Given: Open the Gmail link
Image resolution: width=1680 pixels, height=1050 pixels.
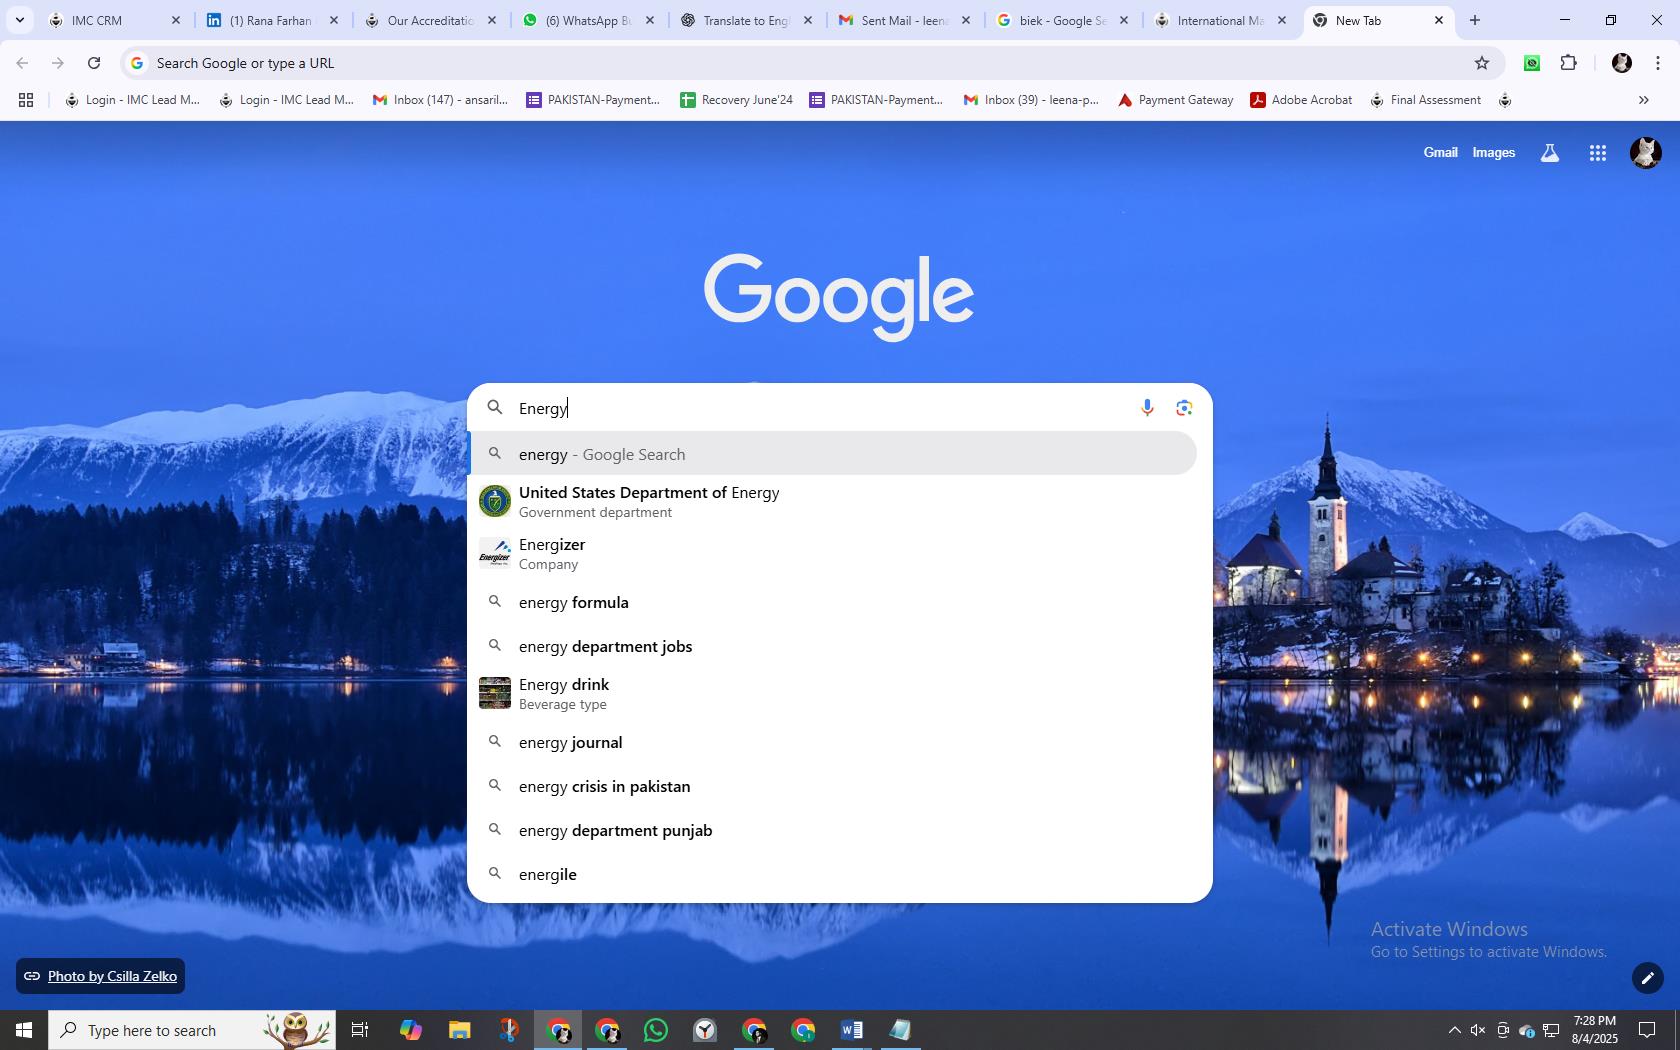Looking at the screenshot, I should click(1440, 153).
